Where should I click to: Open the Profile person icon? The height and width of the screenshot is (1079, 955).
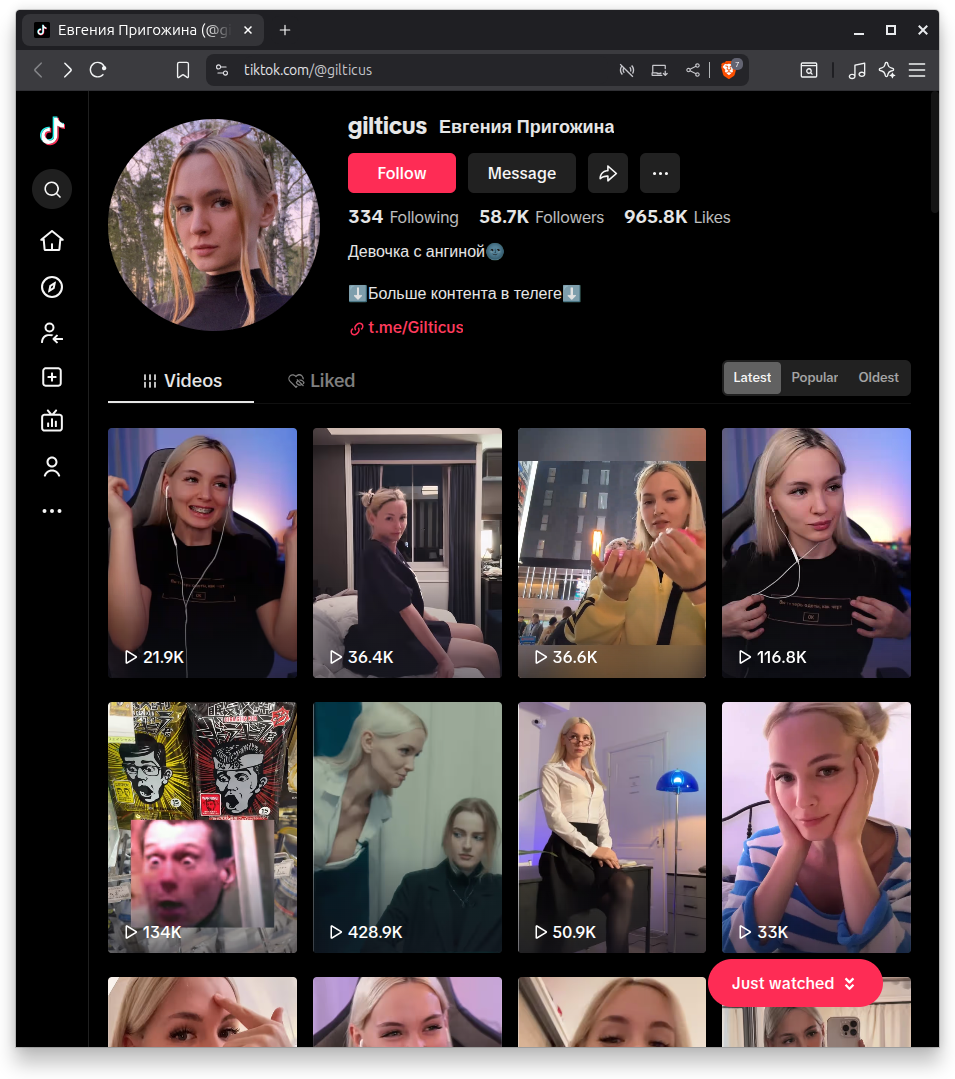(x=52, y=467)
